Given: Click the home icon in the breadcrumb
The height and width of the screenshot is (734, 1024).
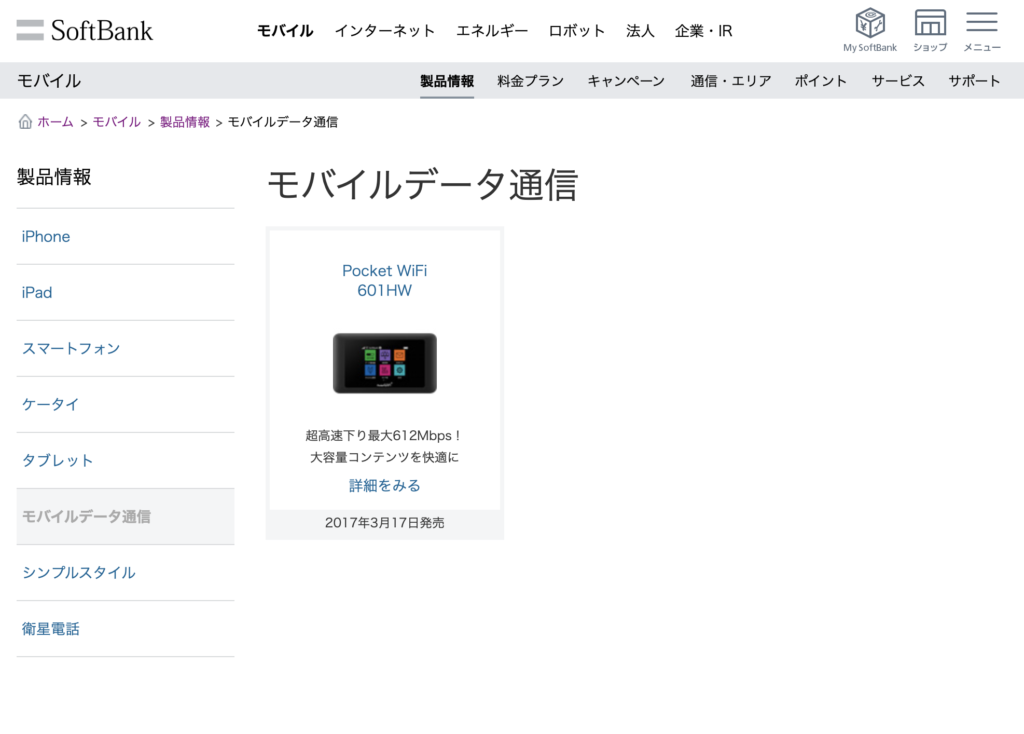Looking at the screenshot, I should tap(25, 121).
